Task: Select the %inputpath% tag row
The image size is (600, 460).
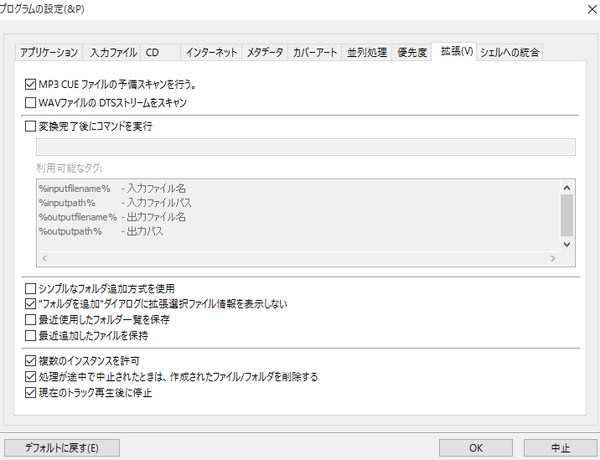Action: click(298, 203)
